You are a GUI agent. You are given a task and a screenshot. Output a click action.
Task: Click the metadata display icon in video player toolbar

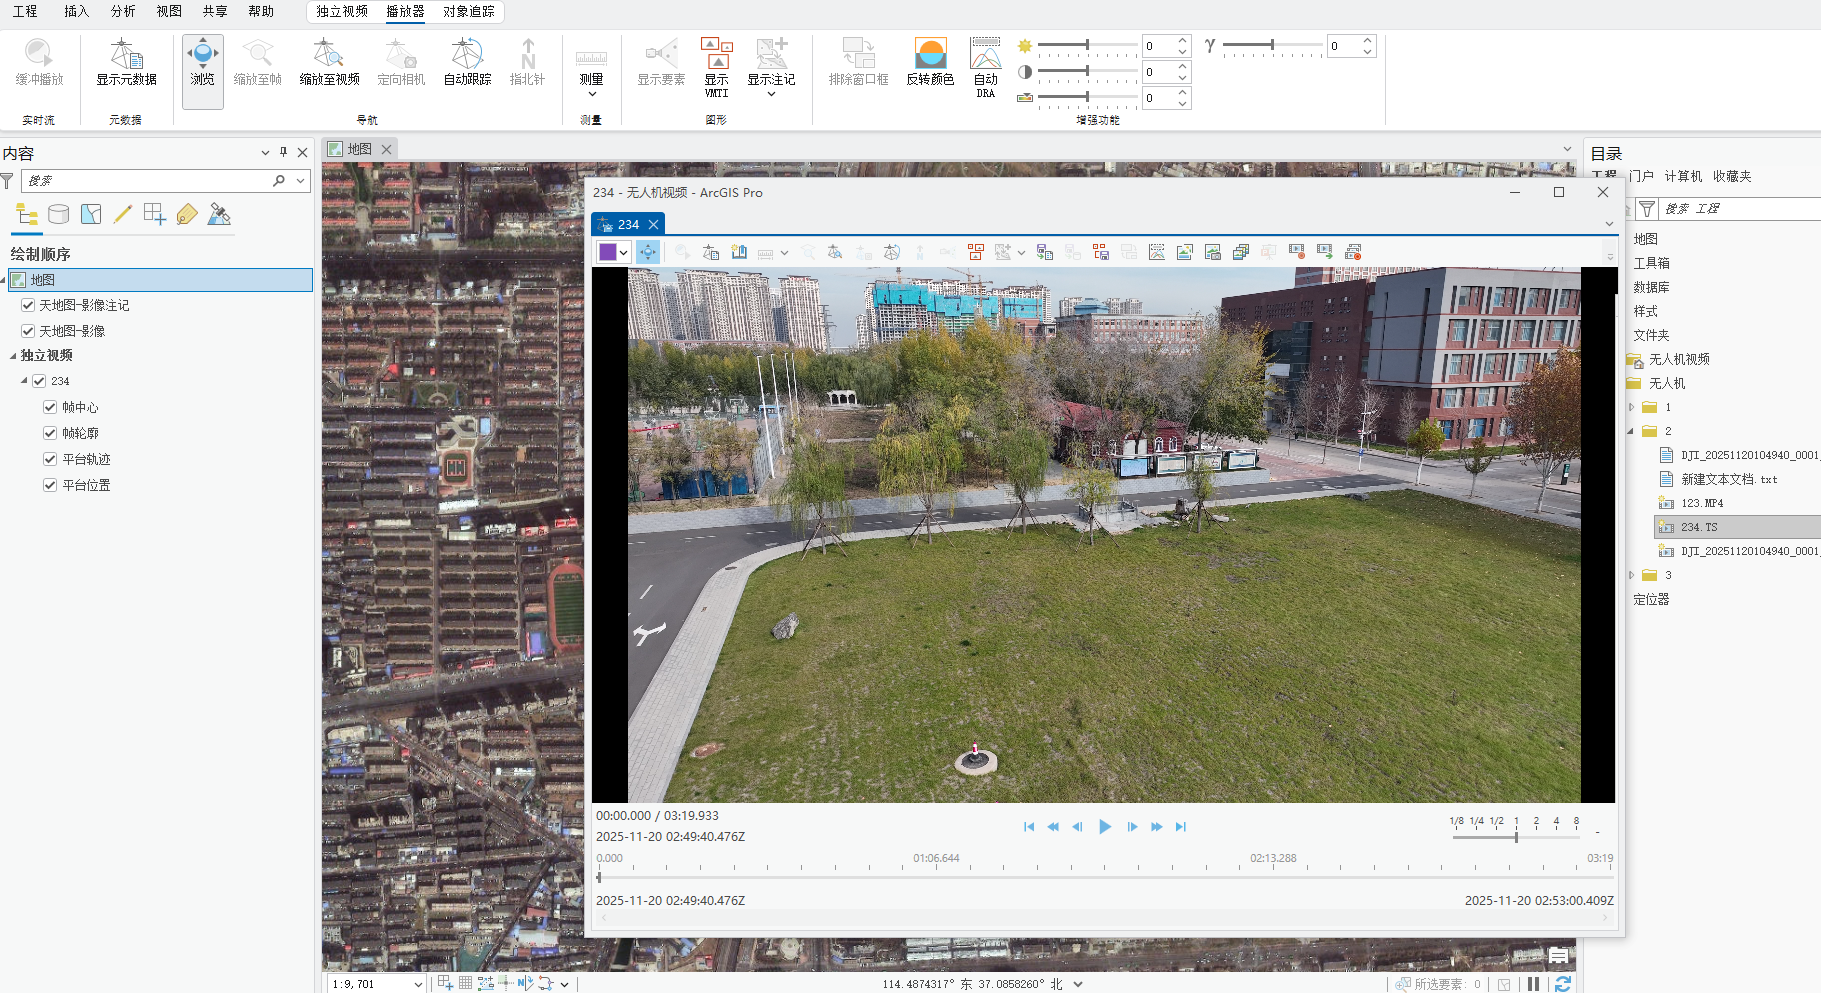pyautogui.click(x=711, y=252)
